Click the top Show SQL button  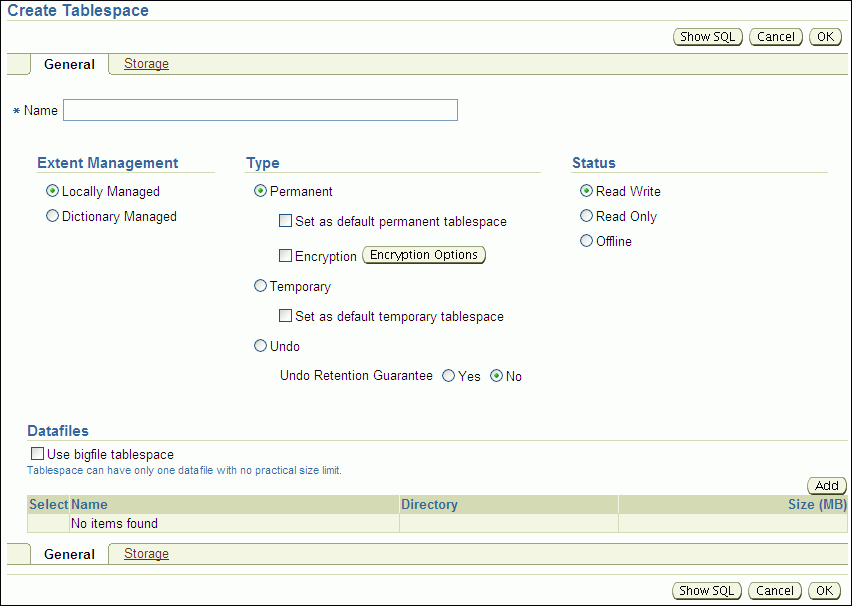[x=708, y=37]
